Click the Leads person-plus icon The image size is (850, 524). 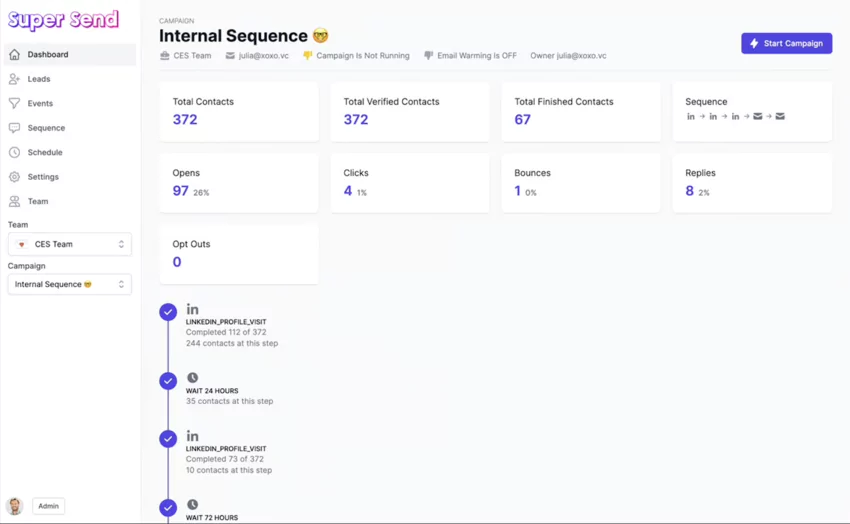15,79
